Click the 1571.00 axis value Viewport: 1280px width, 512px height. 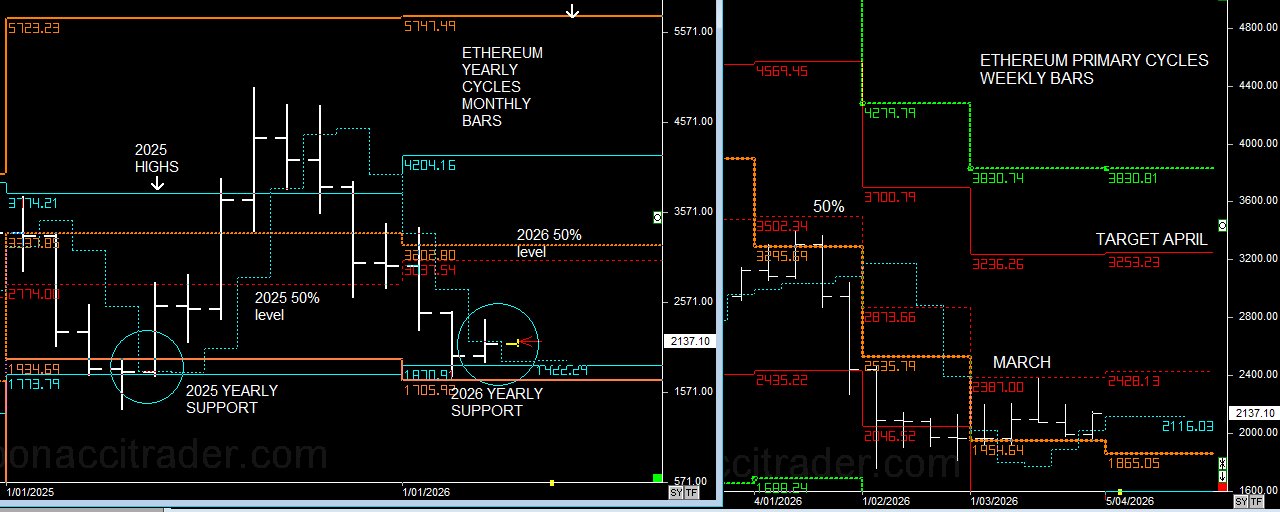click(692, 391)
